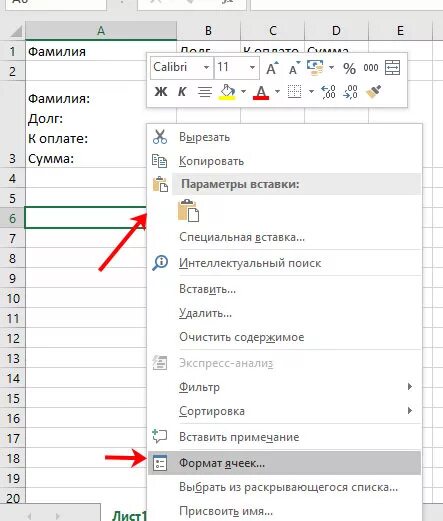Choose Вставить… from context menu
Image resolution: width=443 pixels, height=521 pixels.
[x=285, y=289]
